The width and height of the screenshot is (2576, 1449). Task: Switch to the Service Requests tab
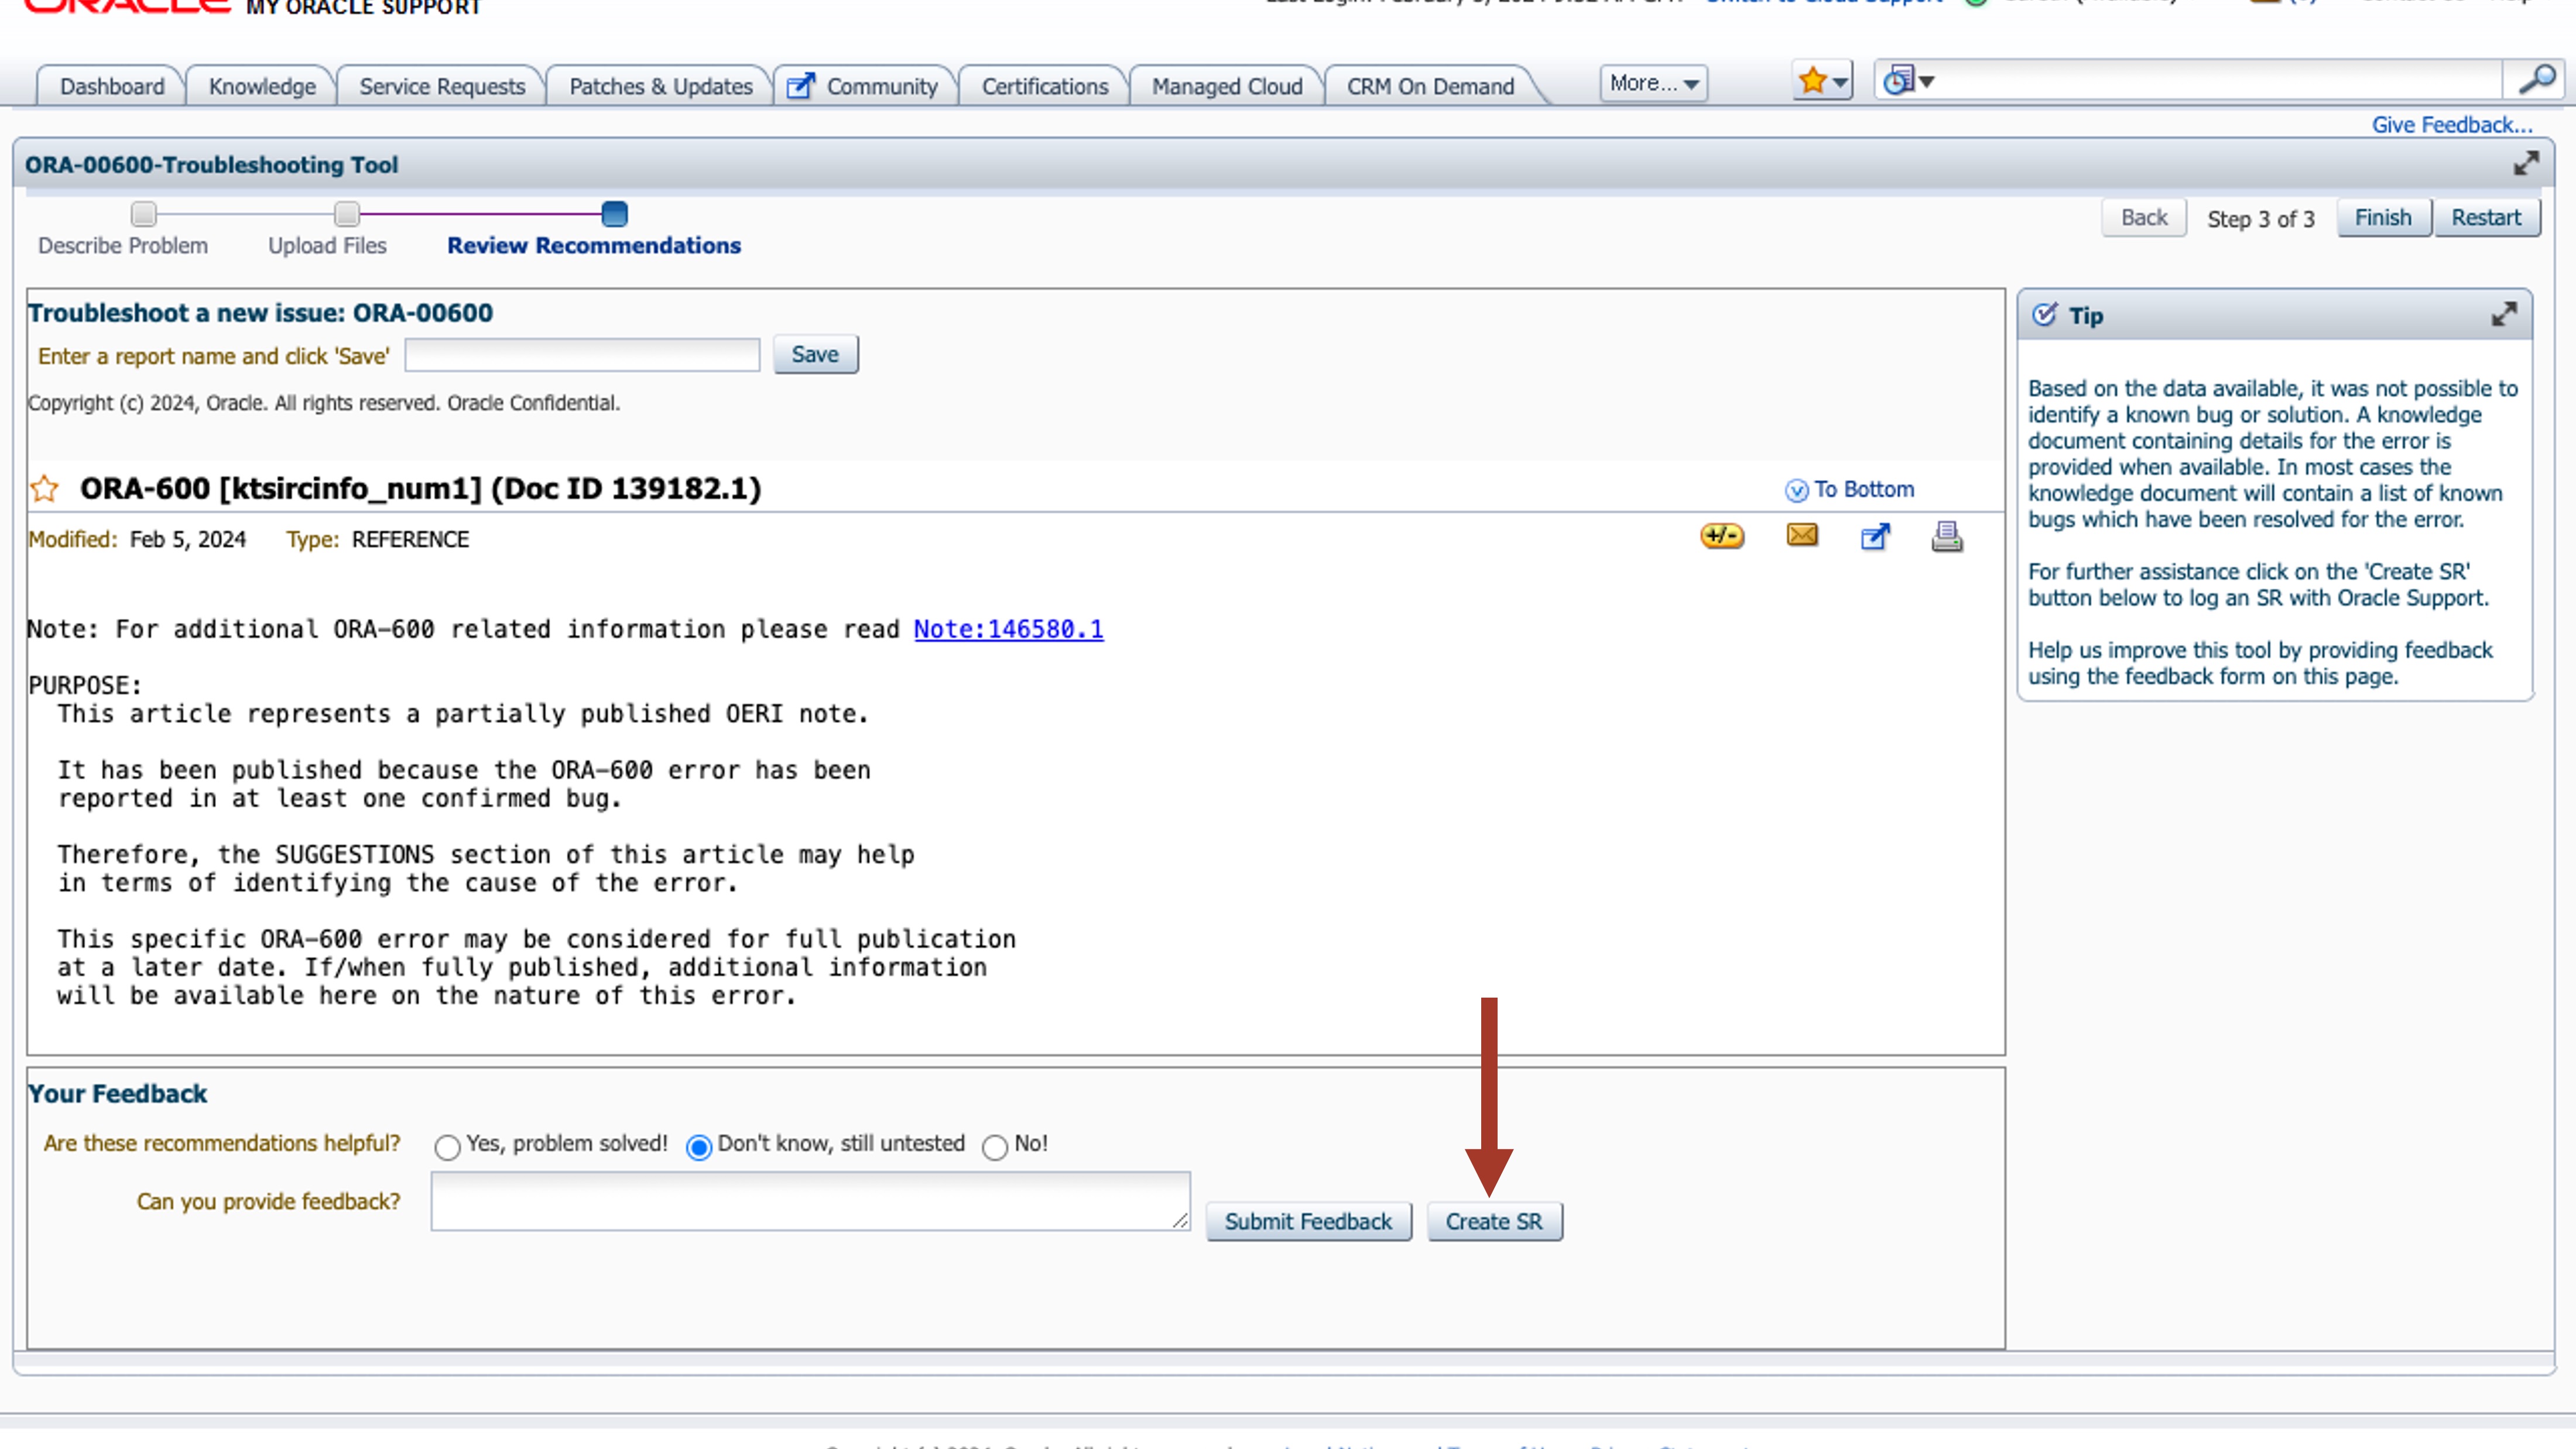[x=442, y=87]
